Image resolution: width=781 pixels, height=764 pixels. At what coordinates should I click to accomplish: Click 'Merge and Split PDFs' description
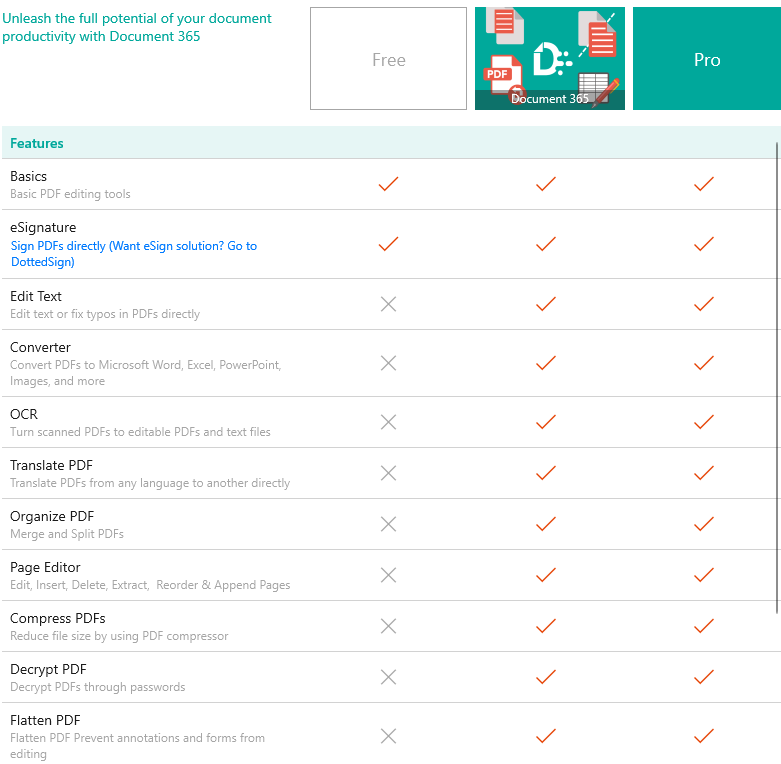[67, 534]
